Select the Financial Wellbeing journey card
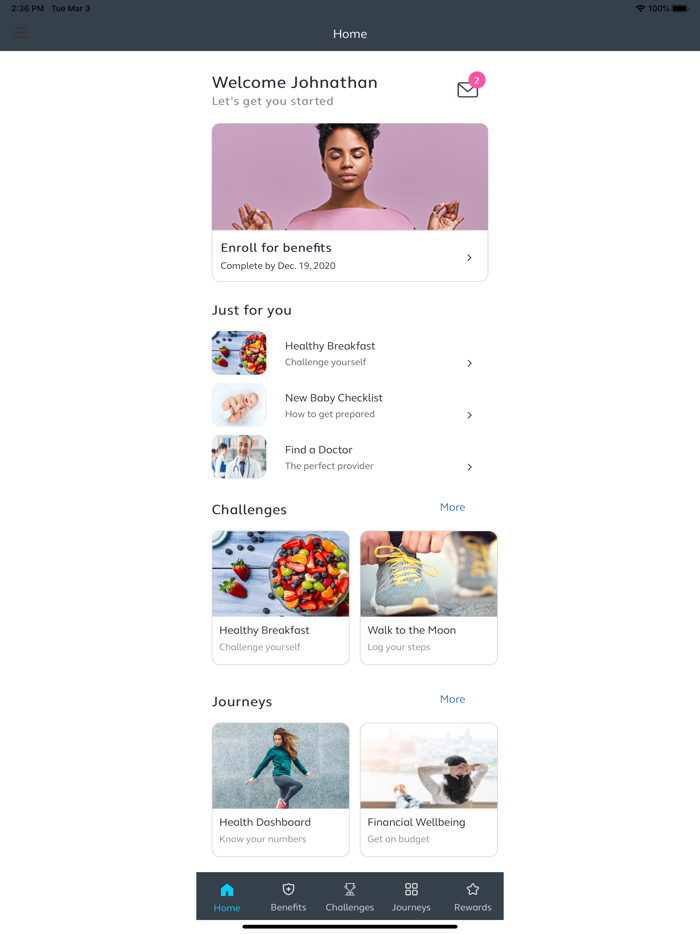700x934 pixels. click(x=429, y=789)
